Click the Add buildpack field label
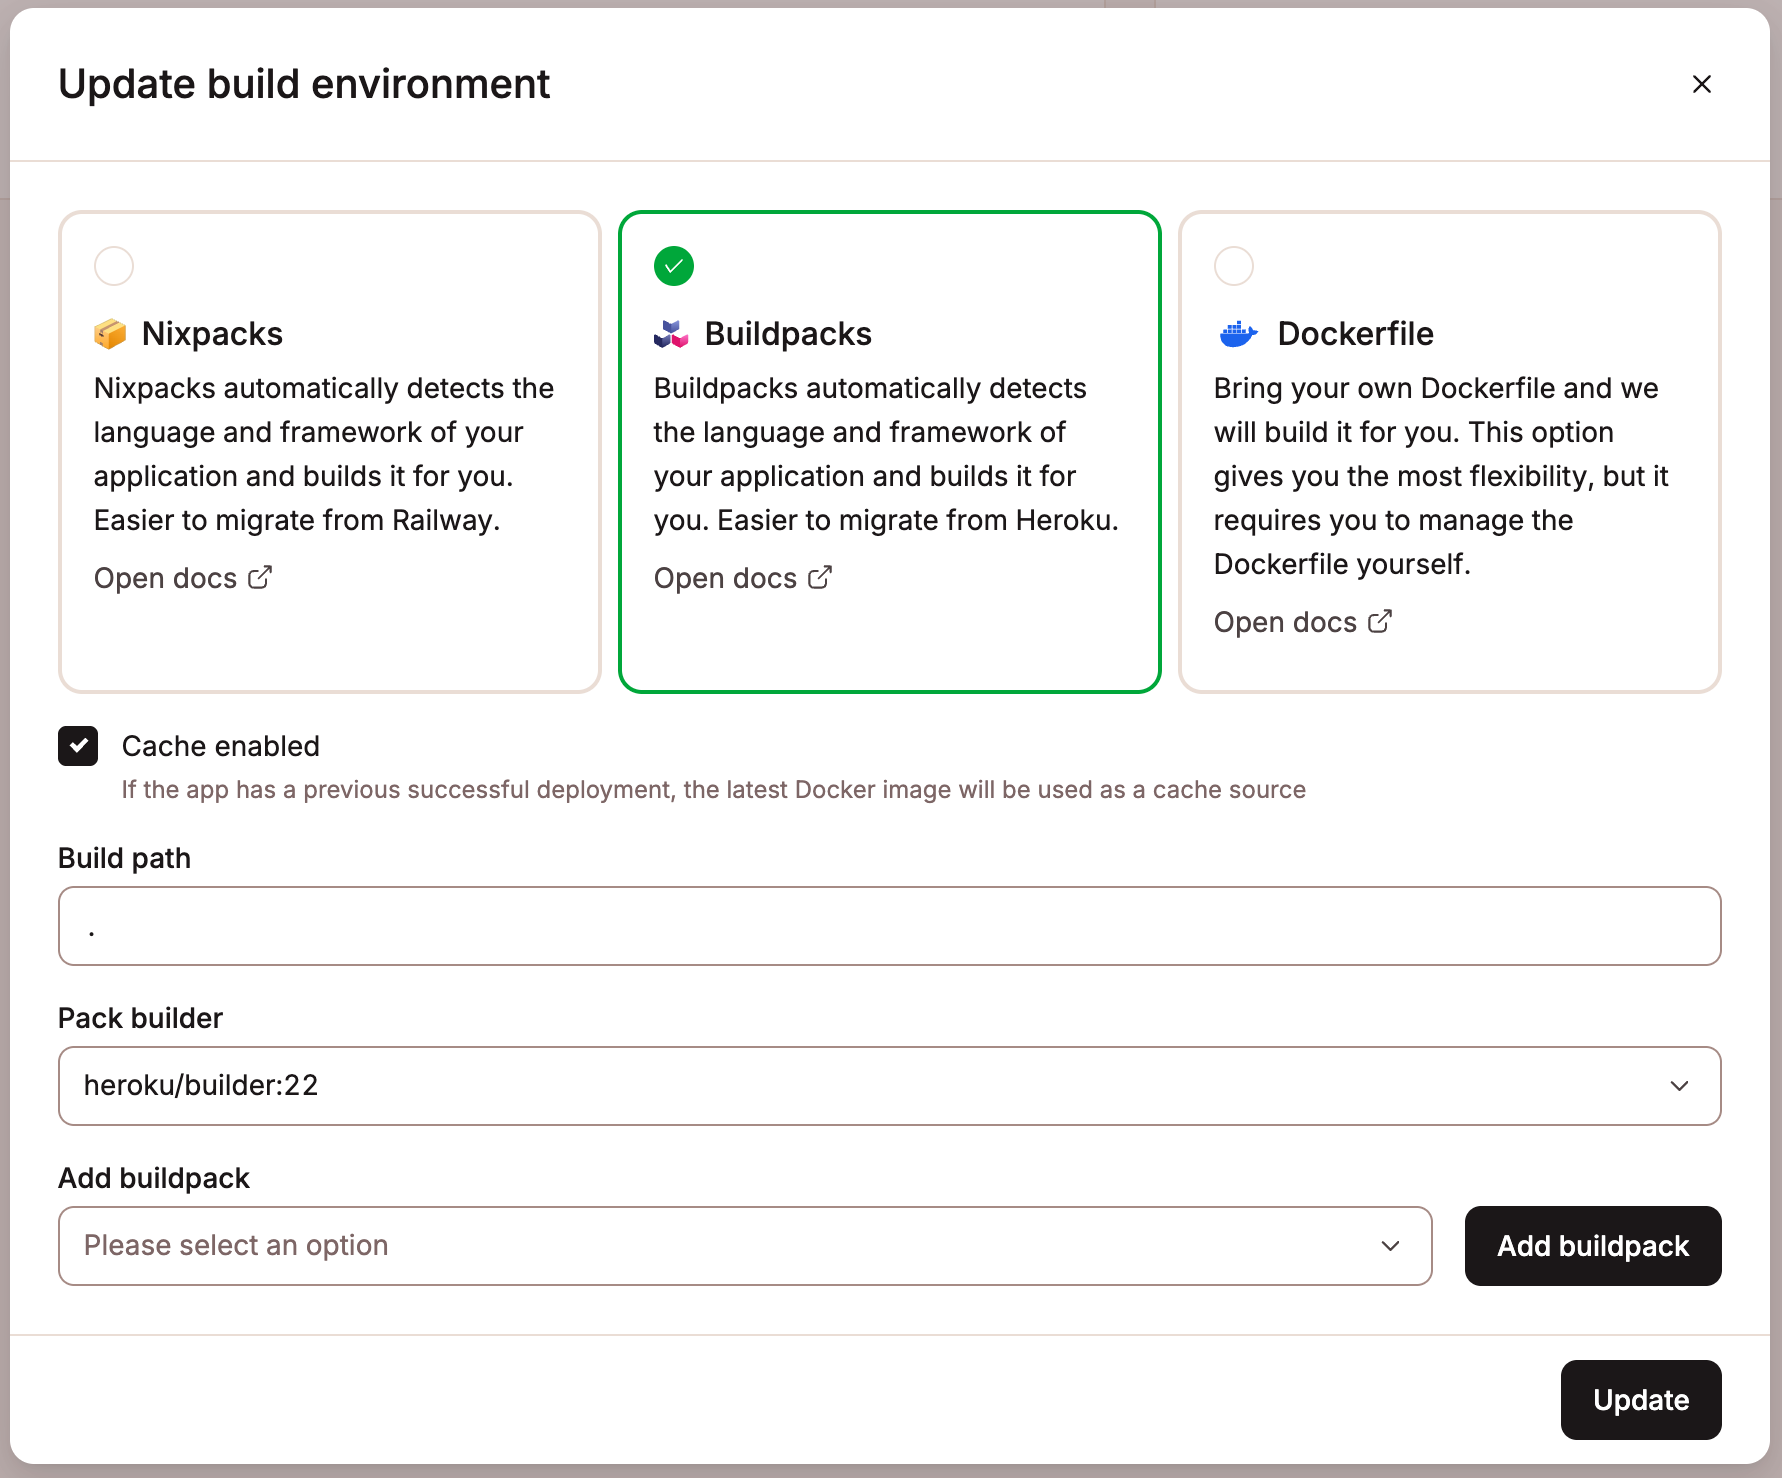This screenshot has height=1478, width=1782. [x=154, y=1178]
